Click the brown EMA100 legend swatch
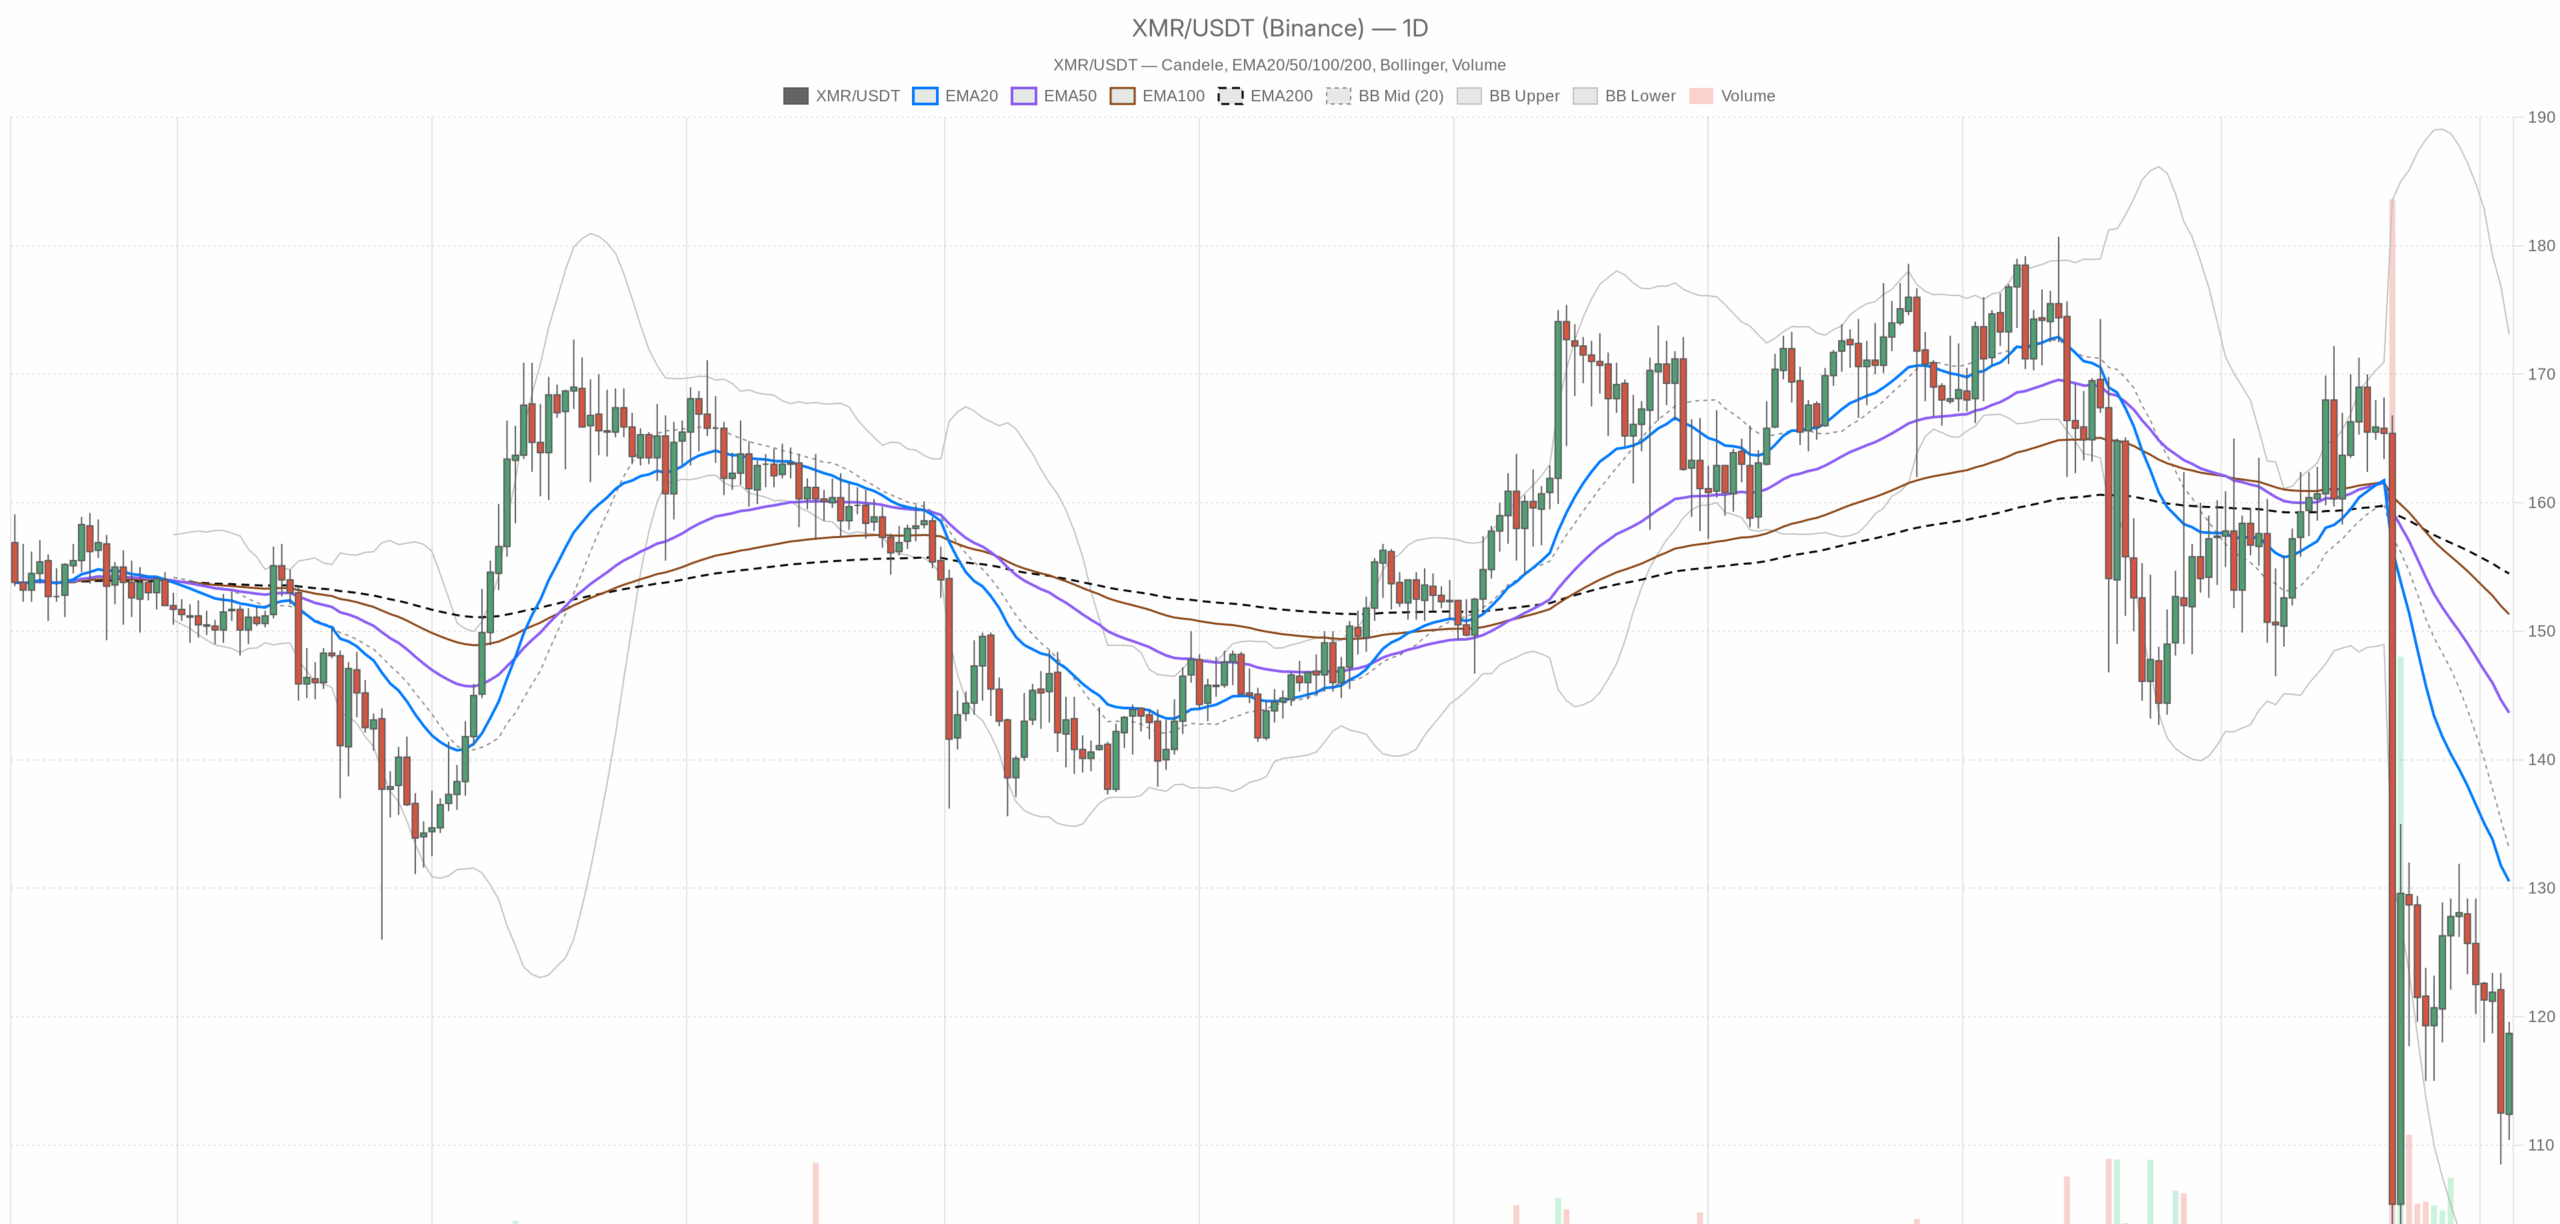Image resolution: width=2560 pixels, height=1224 pixels. (1122, 95)
